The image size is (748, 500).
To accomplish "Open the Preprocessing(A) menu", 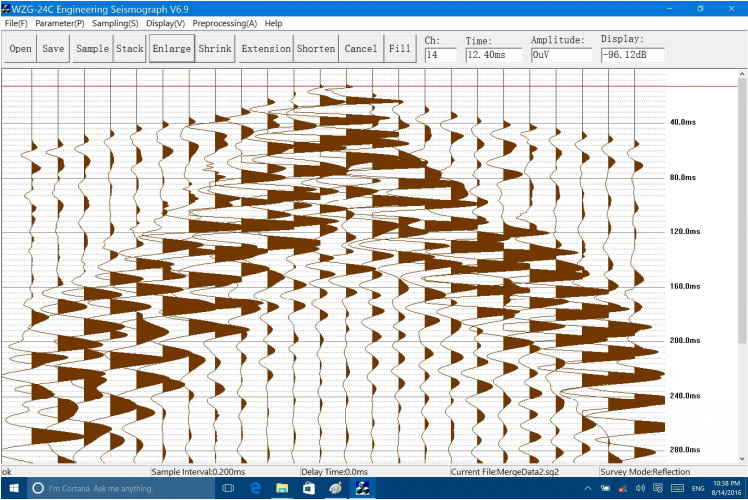I will [x=225, y=23].
